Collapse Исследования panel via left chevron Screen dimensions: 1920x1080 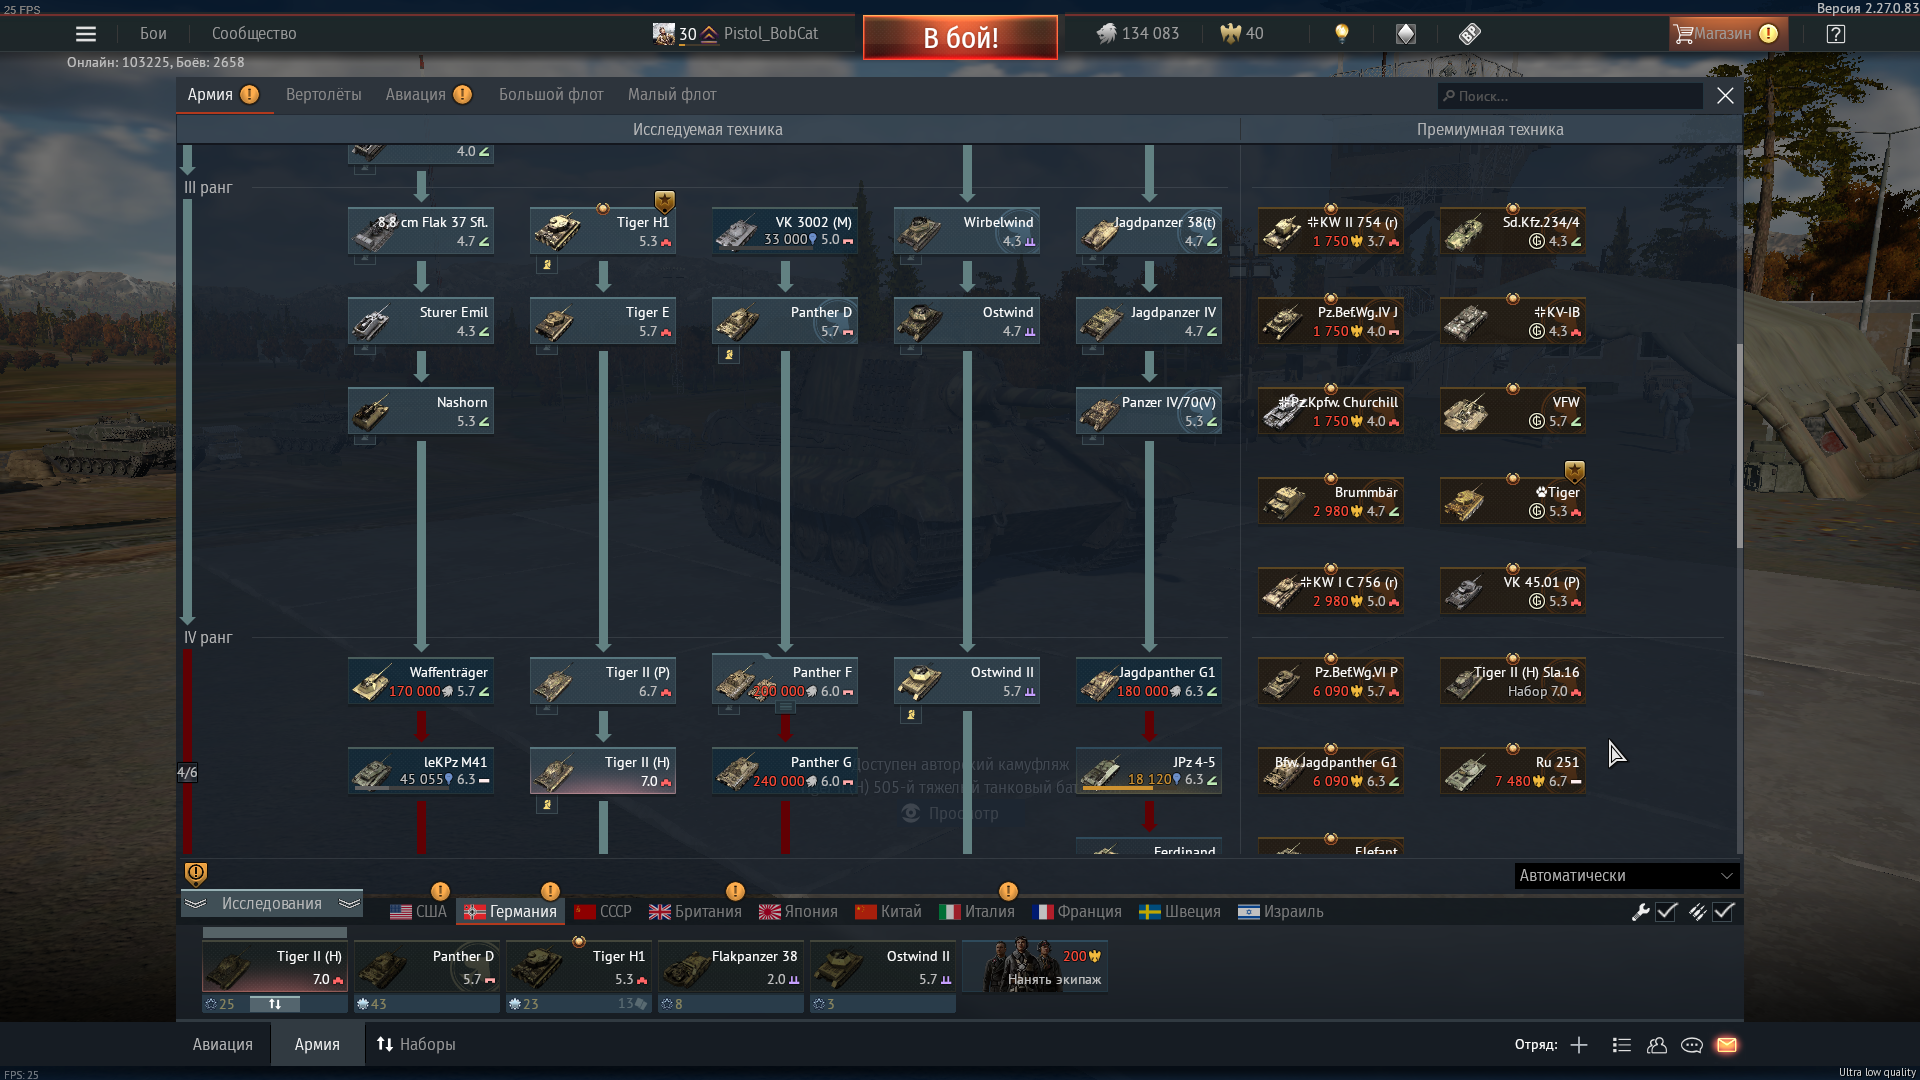coord(195,904)
